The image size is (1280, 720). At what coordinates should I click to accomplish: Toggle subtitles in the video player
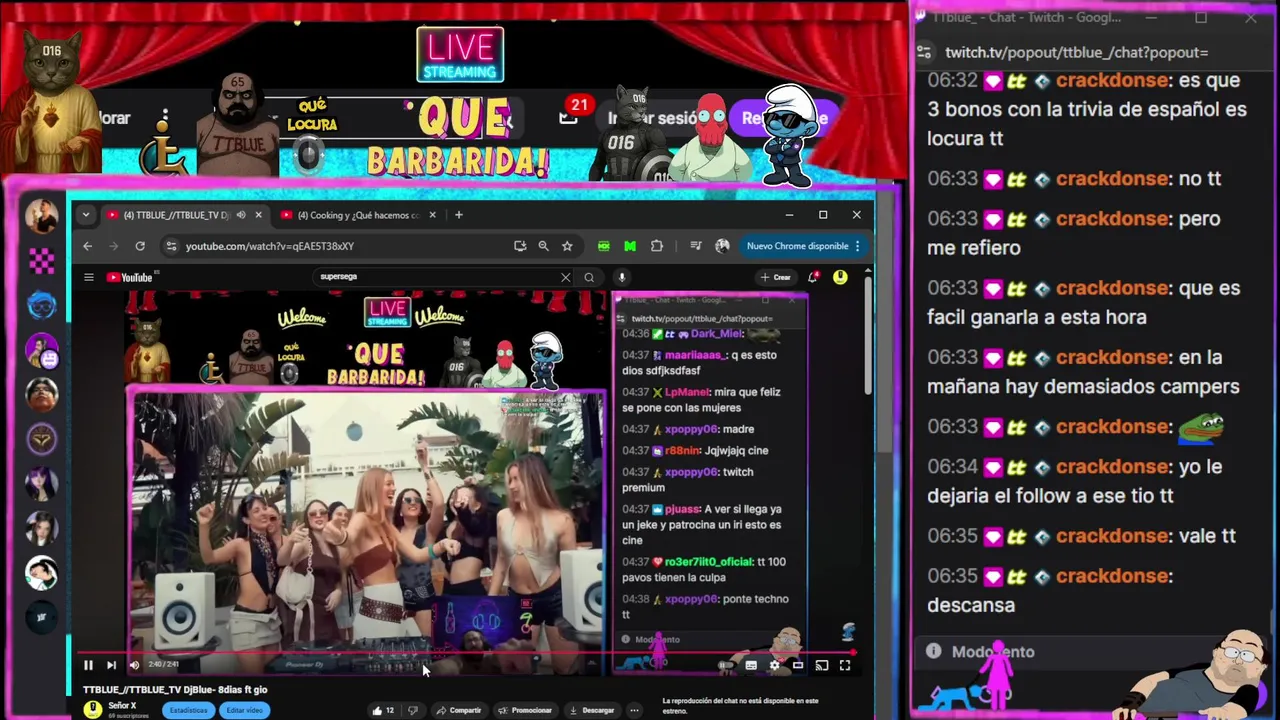[751, 665]
